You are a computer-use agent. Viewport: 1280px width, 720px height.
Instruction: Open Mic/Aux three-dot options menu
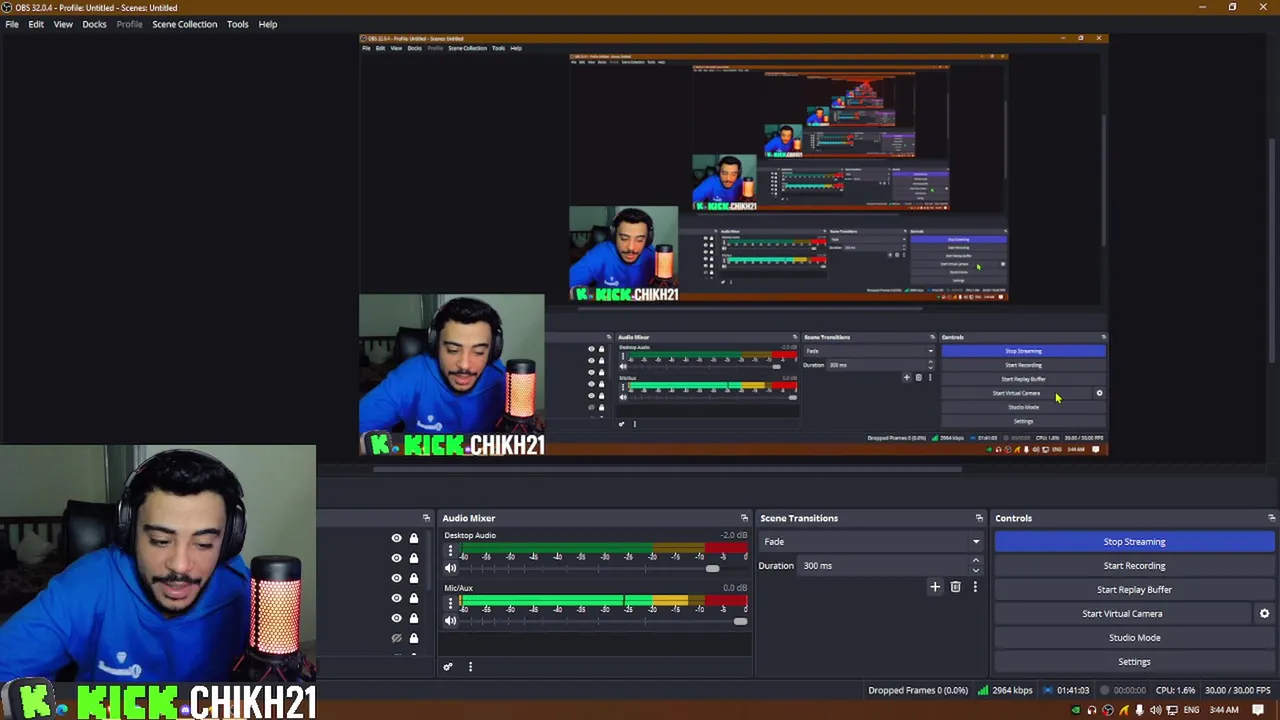(450, 603)
